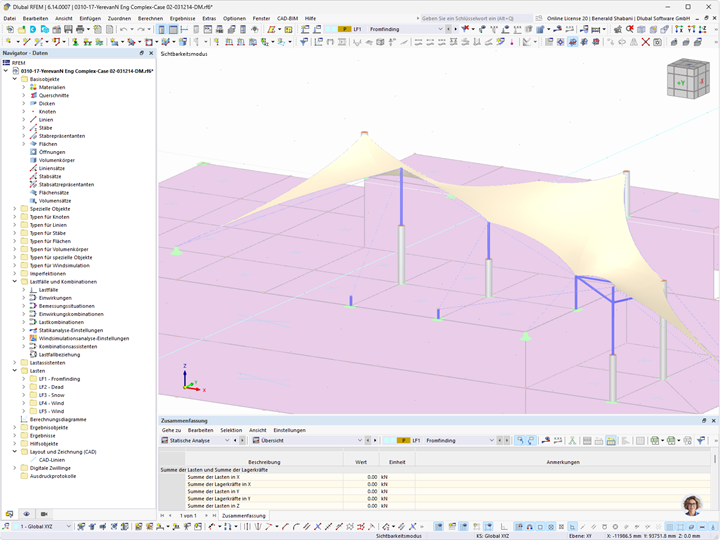Toggle the ortho mode icon in bottom bar

pyautogui.click(x=504, y=527)
